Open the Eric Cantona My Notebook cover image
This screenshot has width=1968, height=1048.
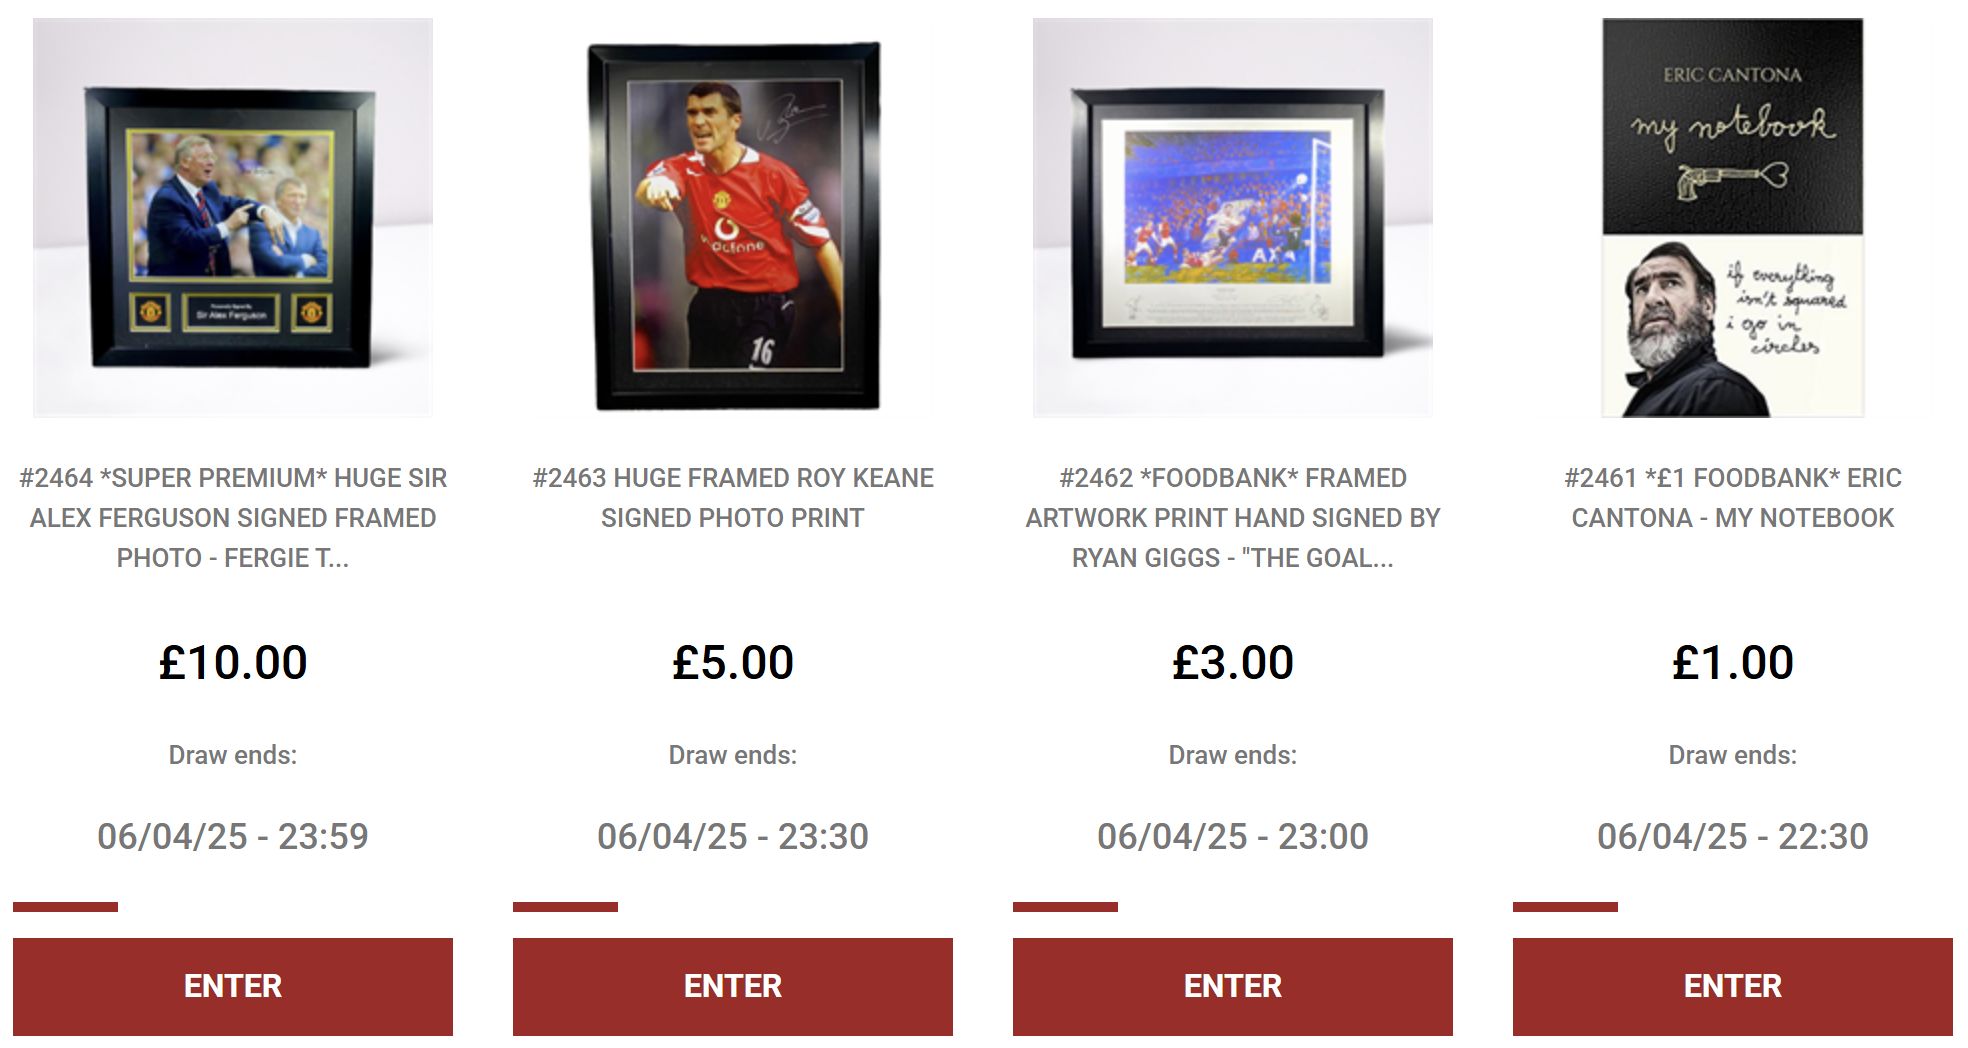1733,217
